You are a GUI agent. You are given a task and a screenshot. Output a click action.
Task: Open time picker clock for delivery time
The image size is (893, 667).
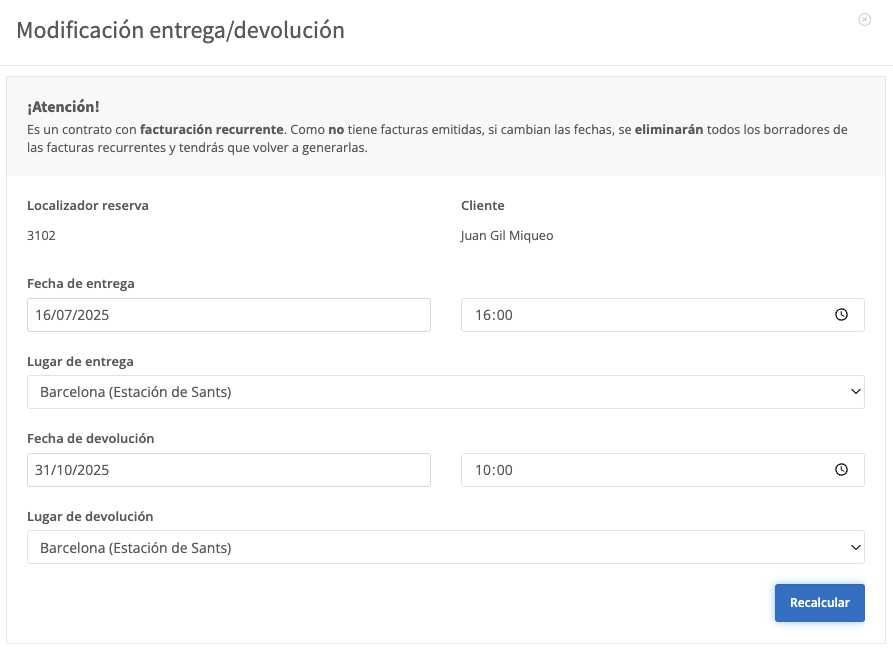[x=841, y=314]
